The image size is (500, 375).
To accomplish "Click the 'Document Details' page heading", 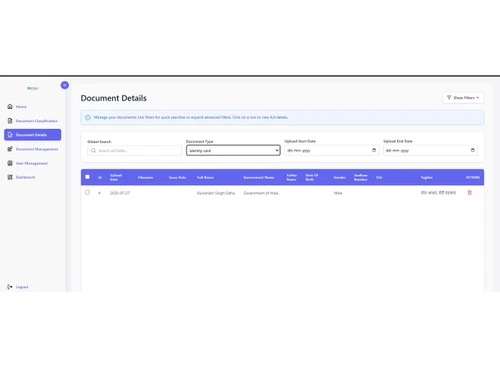I will point(114,98).
